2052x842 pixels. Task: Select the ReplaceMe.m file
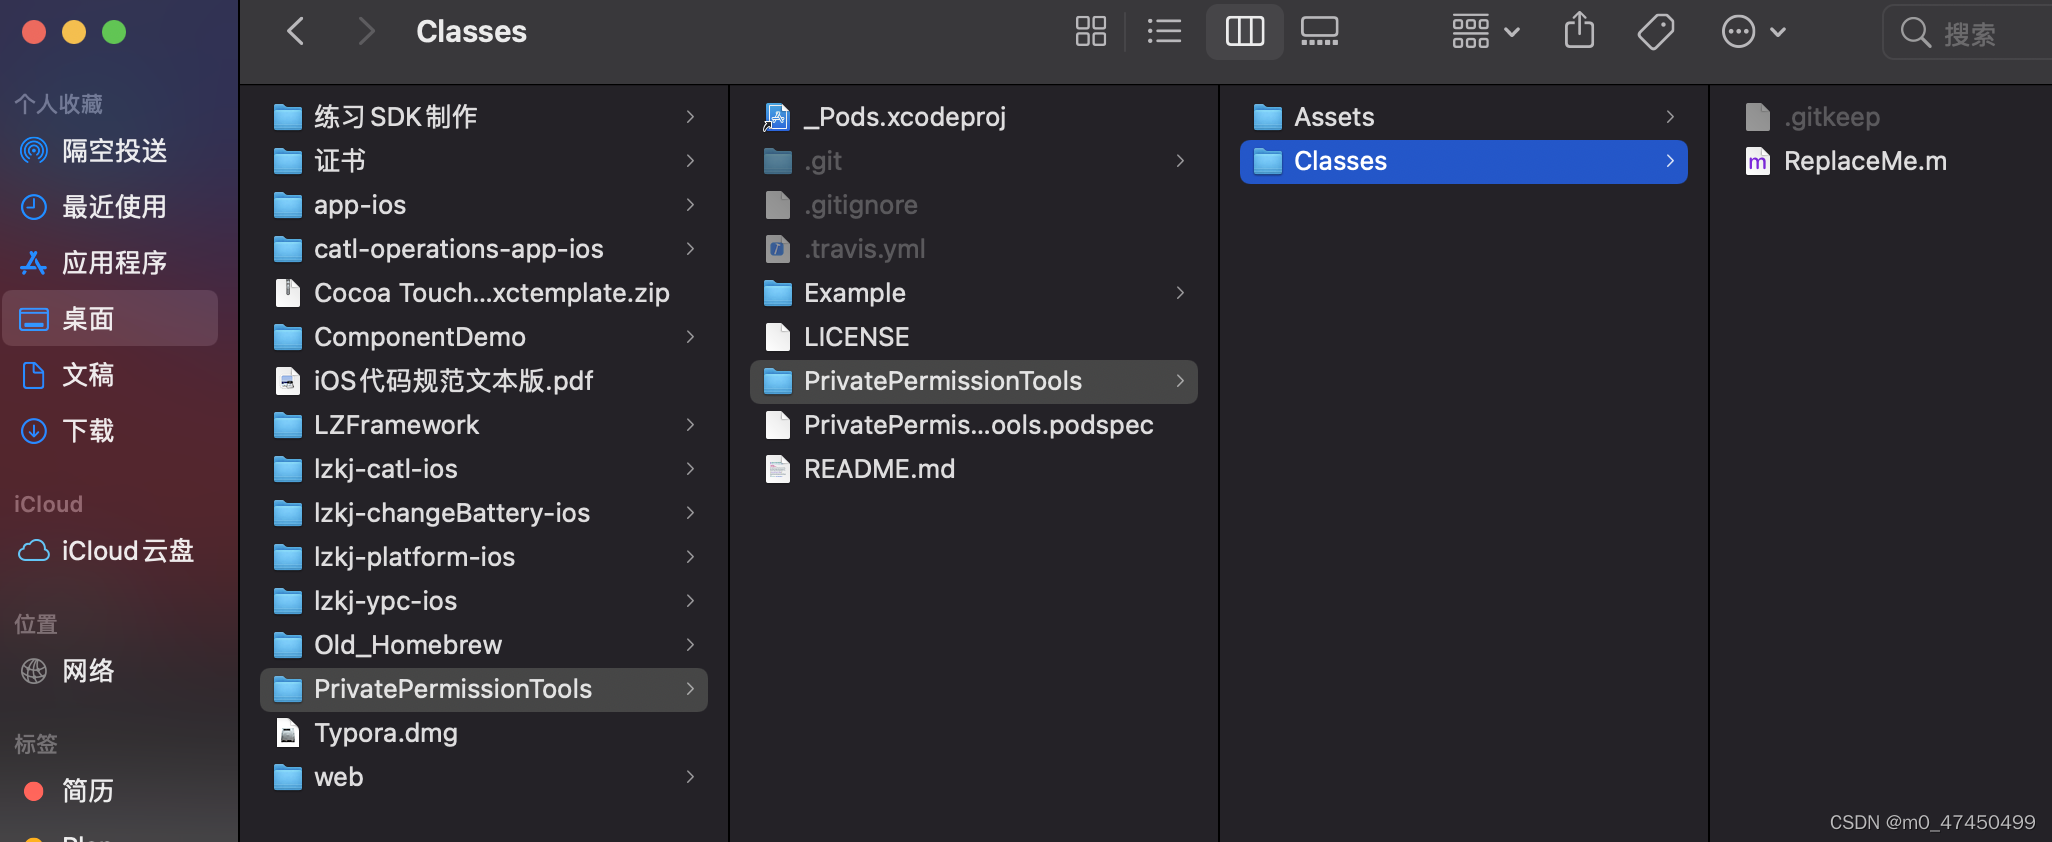tap(1864, 161)
